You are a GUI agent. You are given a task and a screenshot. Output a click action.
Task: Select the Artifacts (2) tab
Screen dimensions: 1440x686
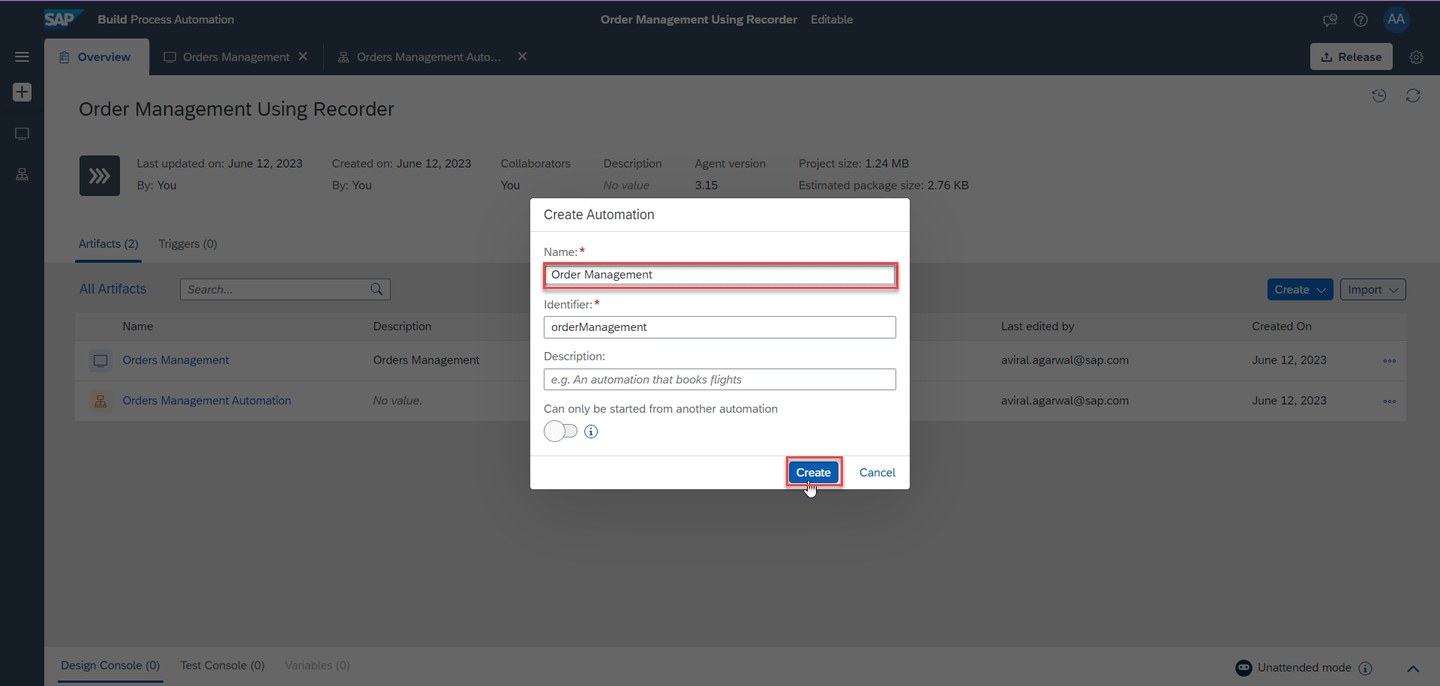coord(108,244)
